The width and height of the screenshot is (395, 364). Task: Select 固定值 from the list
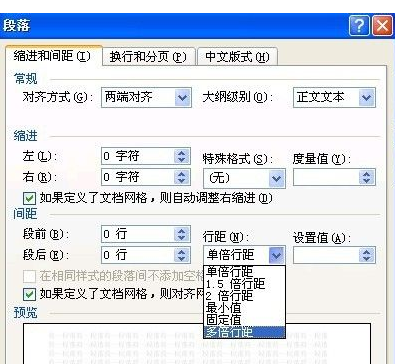coord(244,320)
